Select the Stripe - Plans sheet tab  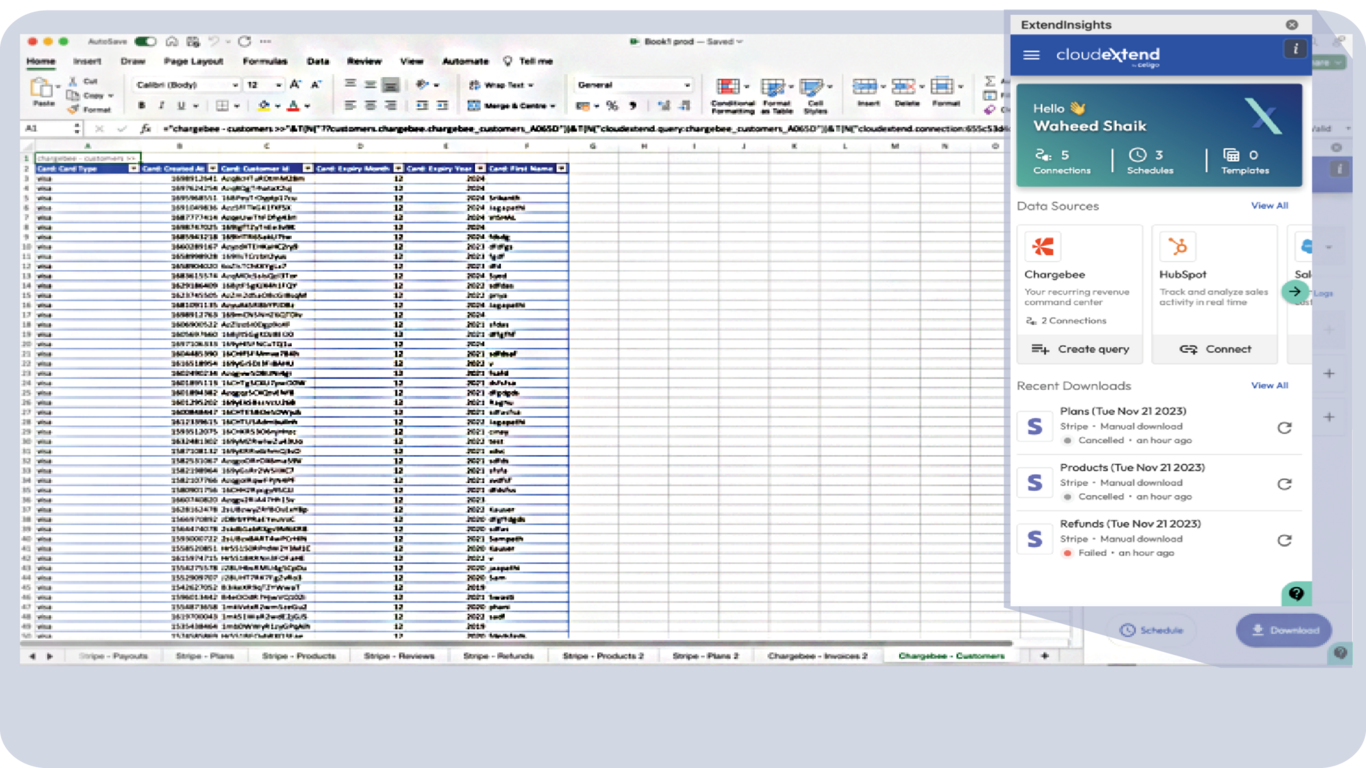coord(204,656)
